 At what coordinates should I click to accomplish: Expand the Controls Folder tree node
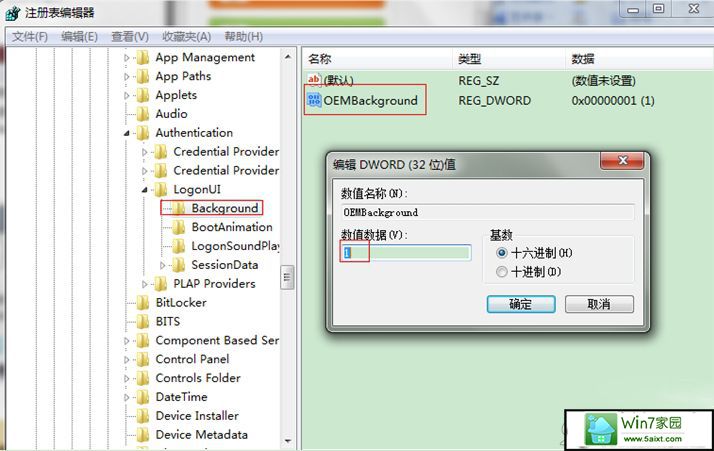pos(127,379)
